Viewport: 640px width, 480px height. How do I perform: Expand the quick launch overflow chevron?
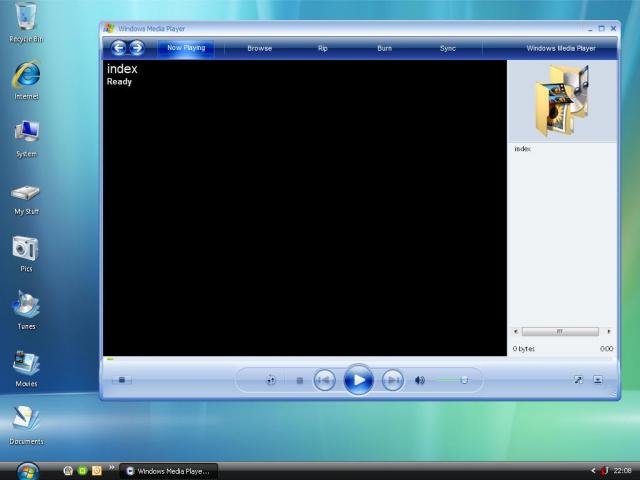click(x=111, y=467)
